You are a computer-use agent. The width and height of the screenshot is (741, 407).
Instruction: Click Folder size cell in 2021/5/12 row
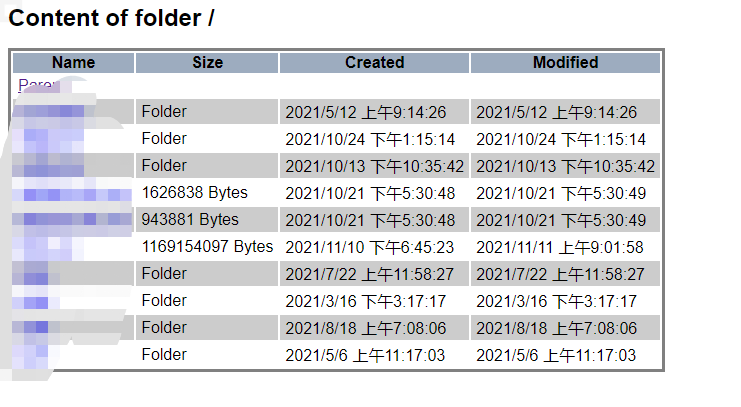tap(164, 111)
